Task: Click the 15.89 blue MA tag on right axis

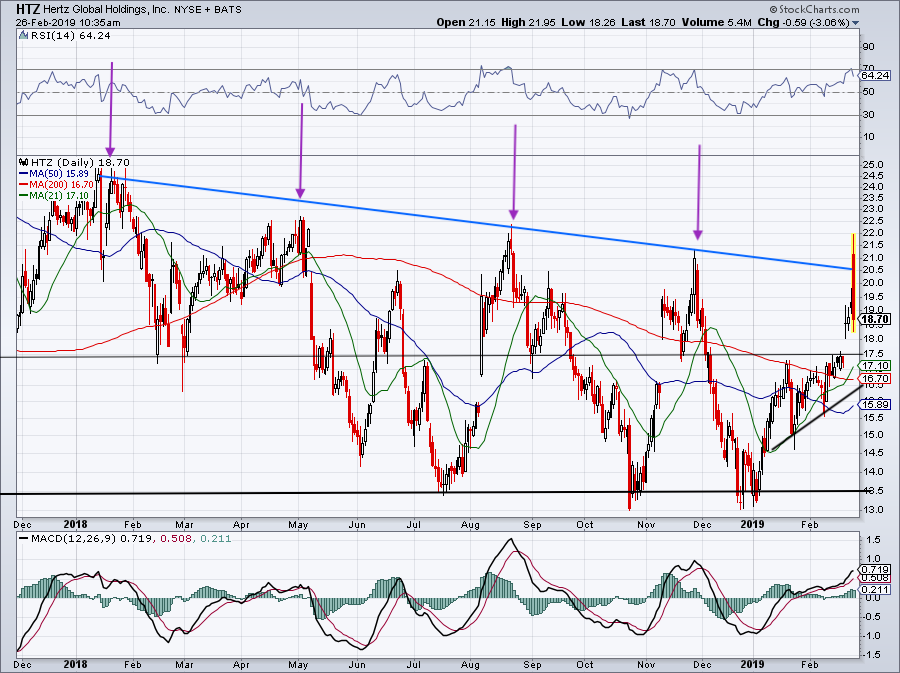Action: (875, 404)
